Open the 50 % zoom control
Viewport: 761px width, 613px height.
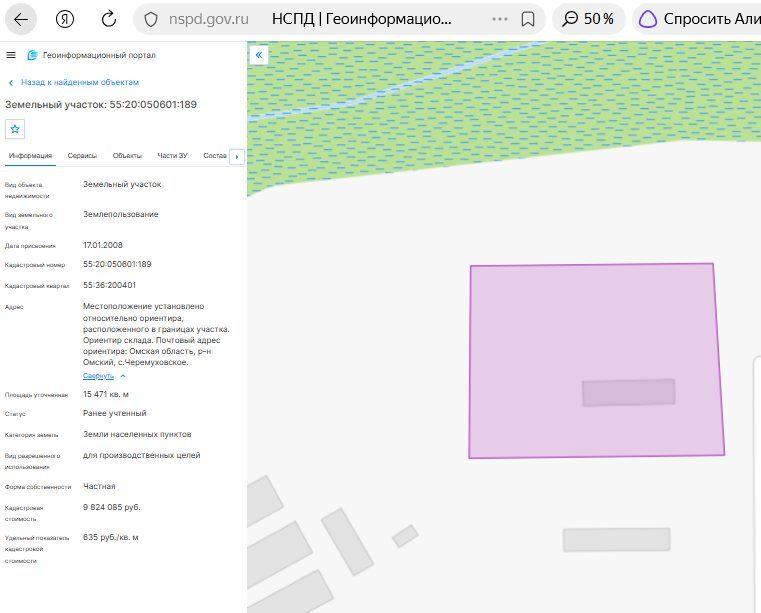point(588,19)
